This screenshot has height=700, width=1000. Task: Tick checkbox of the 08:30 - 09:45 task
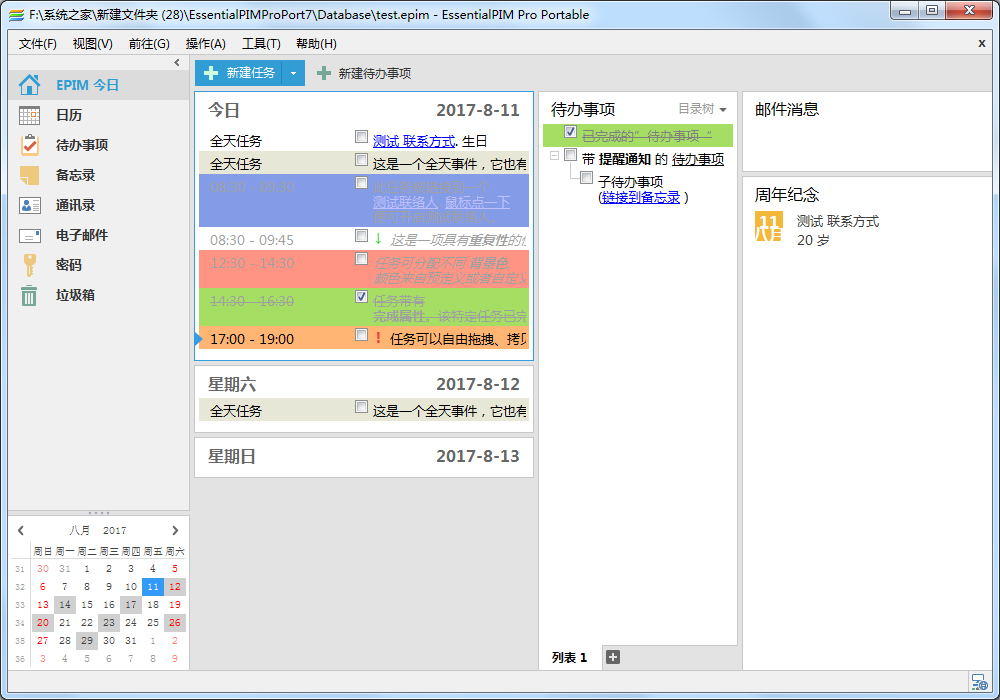pos(362,236)
